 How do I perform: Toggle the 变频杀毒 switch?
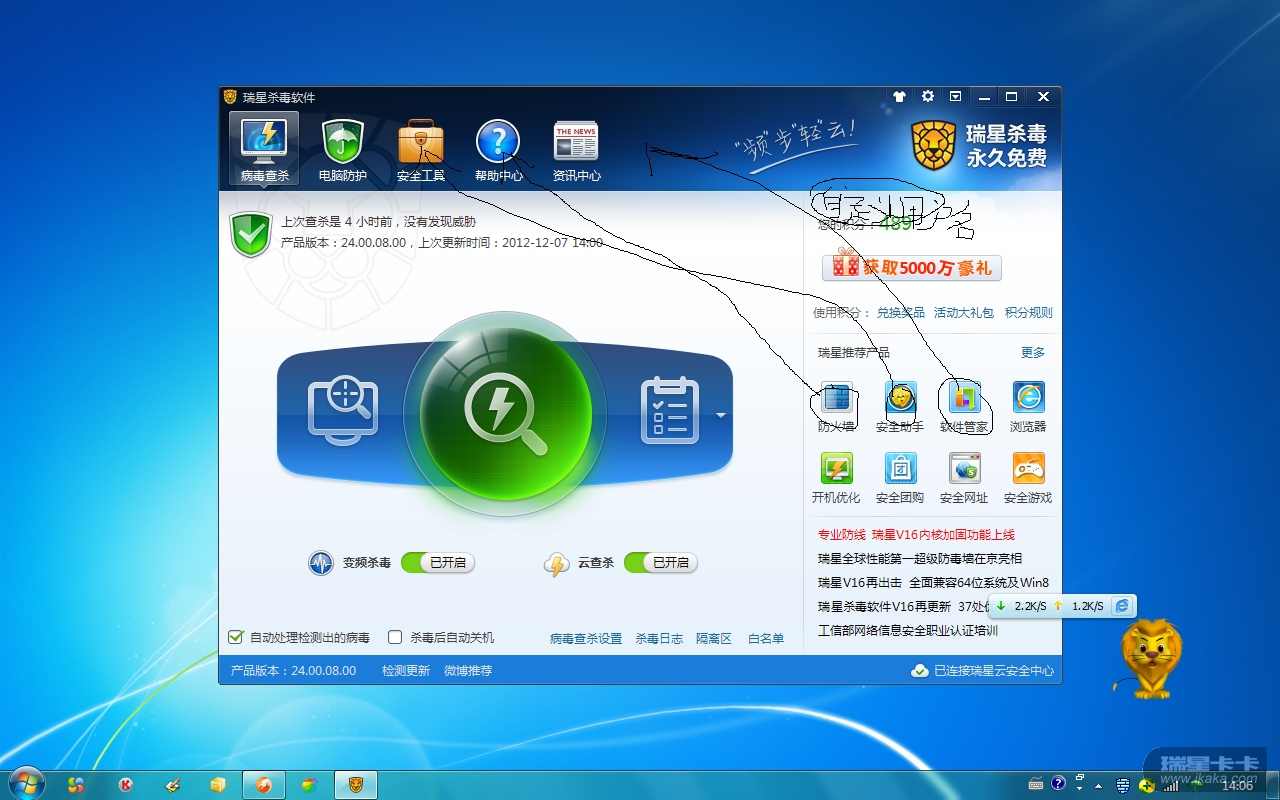click(437, 563)
